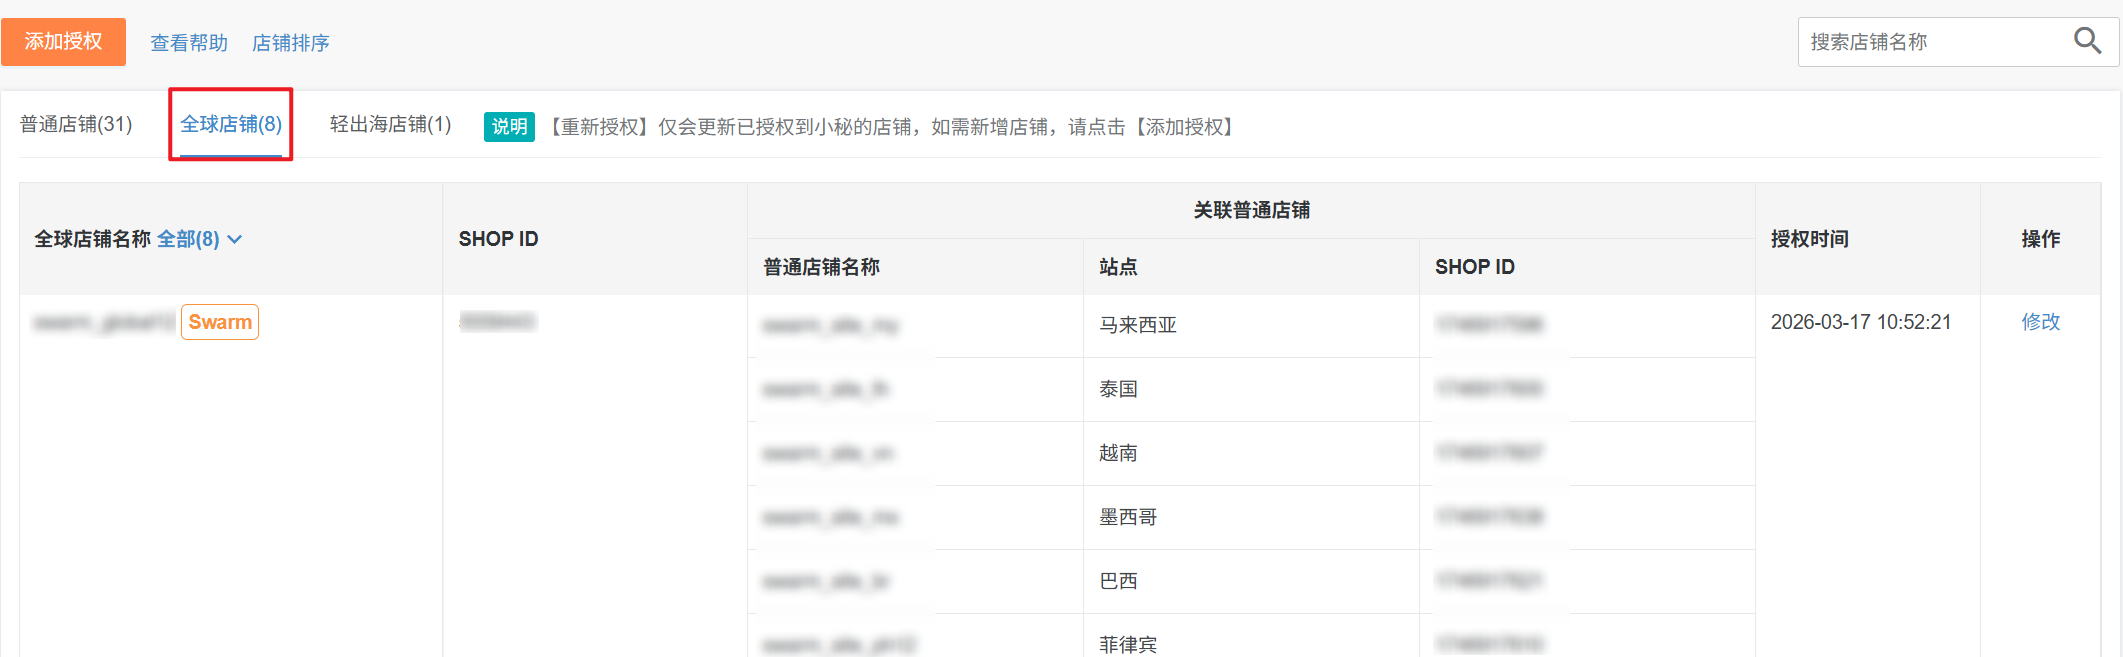Focus the 搜索店铺名称 search field

1930,42
